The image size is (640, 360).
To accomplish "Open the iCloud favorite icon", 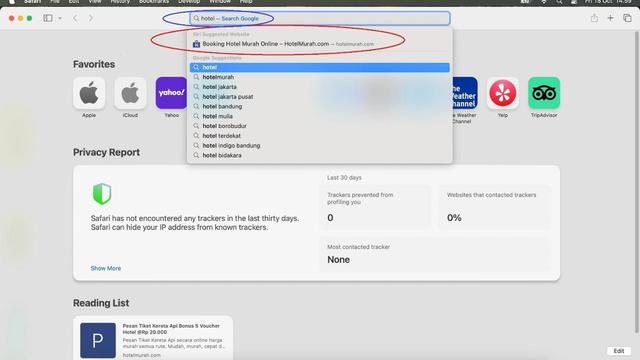I will (x=130, y=93).
